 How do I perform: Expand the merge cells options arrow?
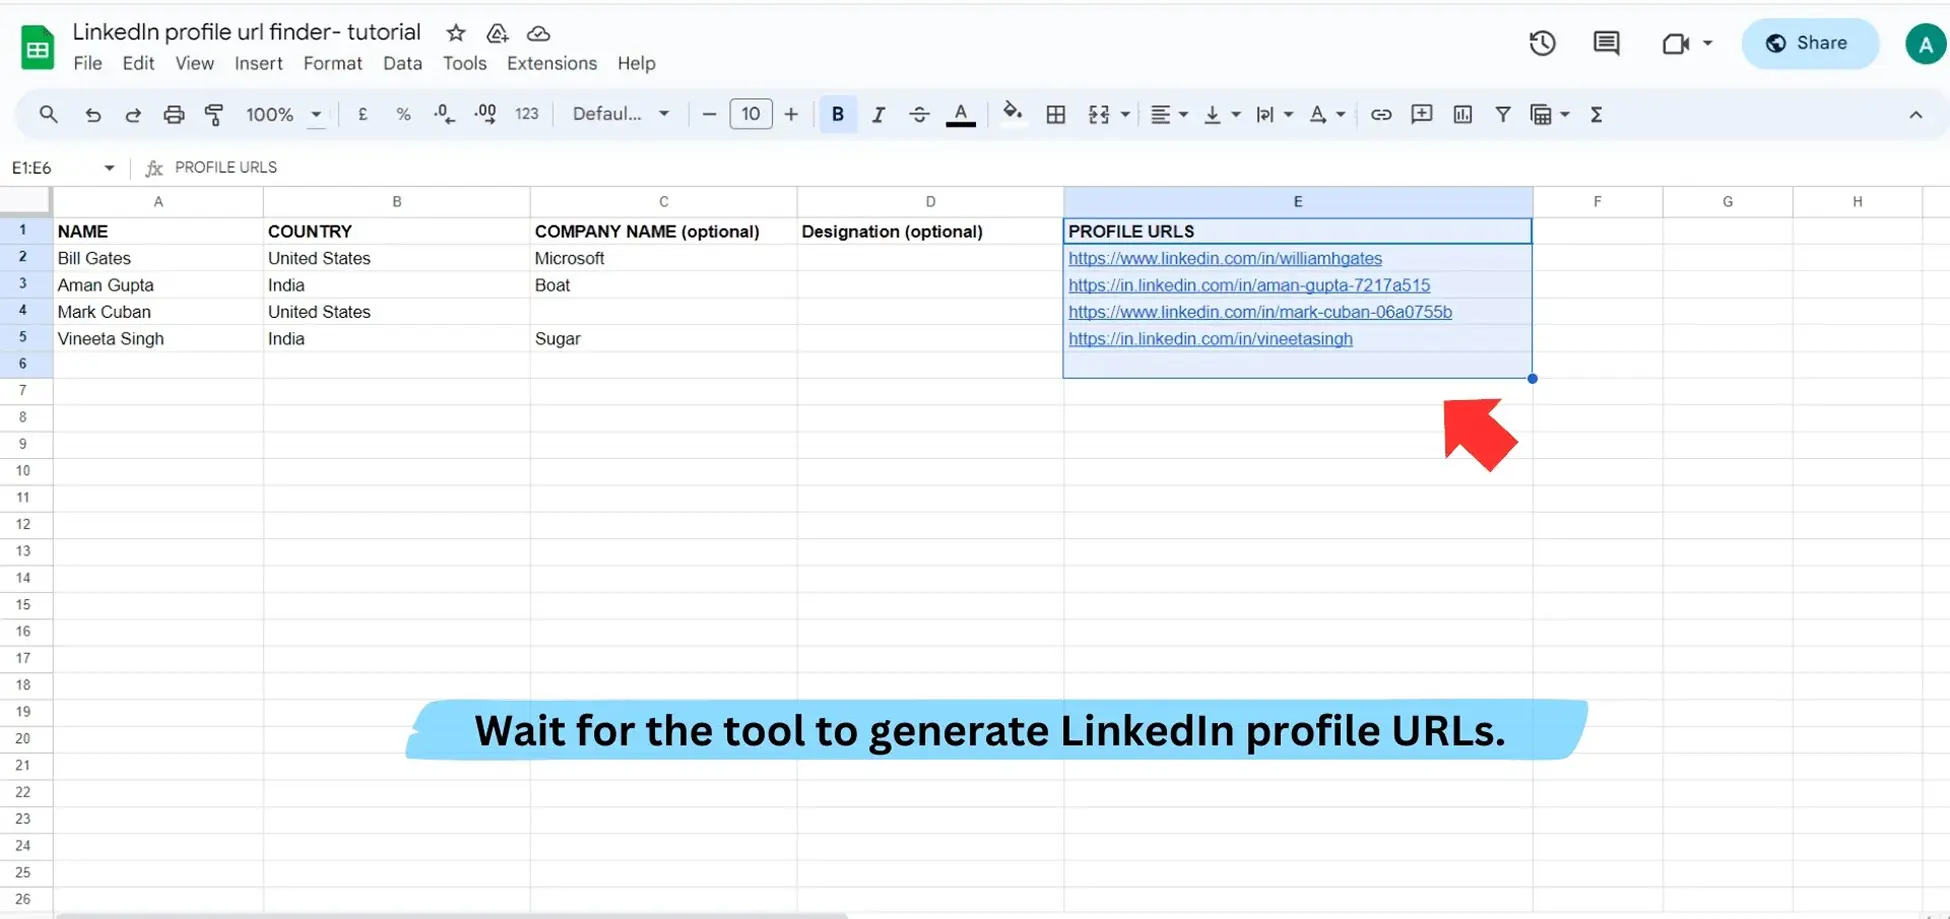click(1125, 114)
